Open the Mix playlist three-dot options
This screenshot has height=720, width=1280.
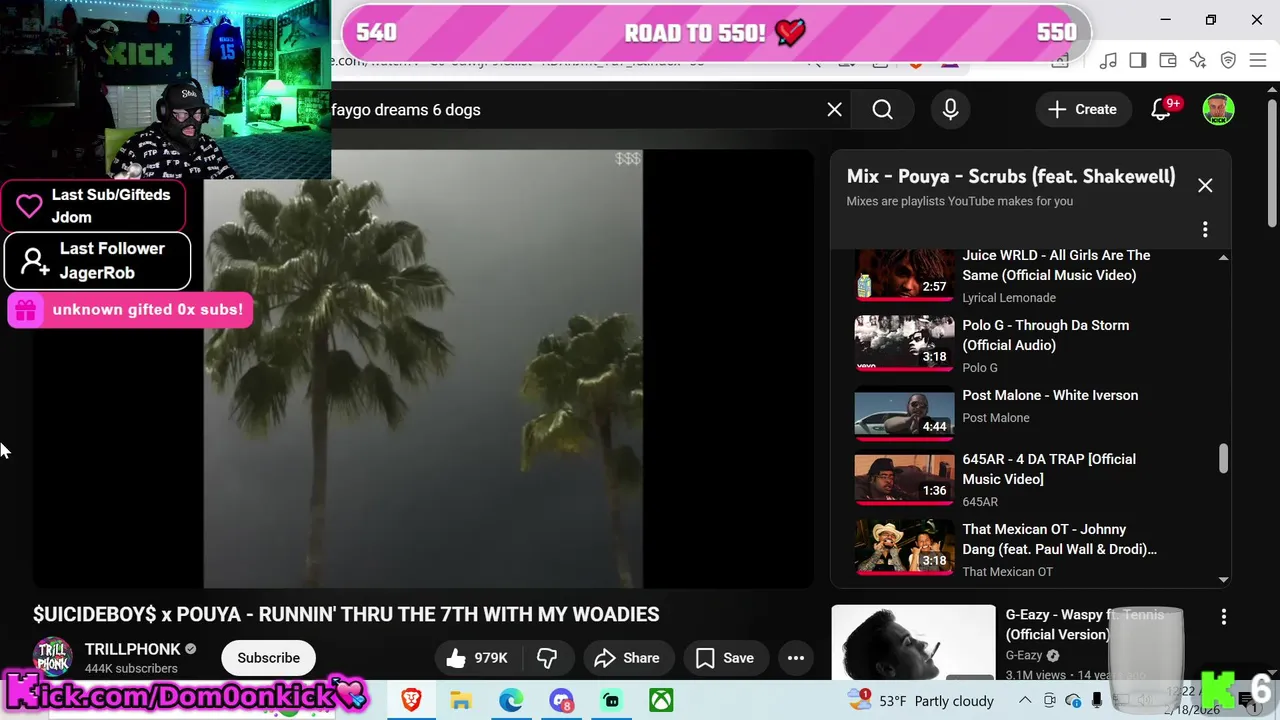click(x=1205, y=230)
